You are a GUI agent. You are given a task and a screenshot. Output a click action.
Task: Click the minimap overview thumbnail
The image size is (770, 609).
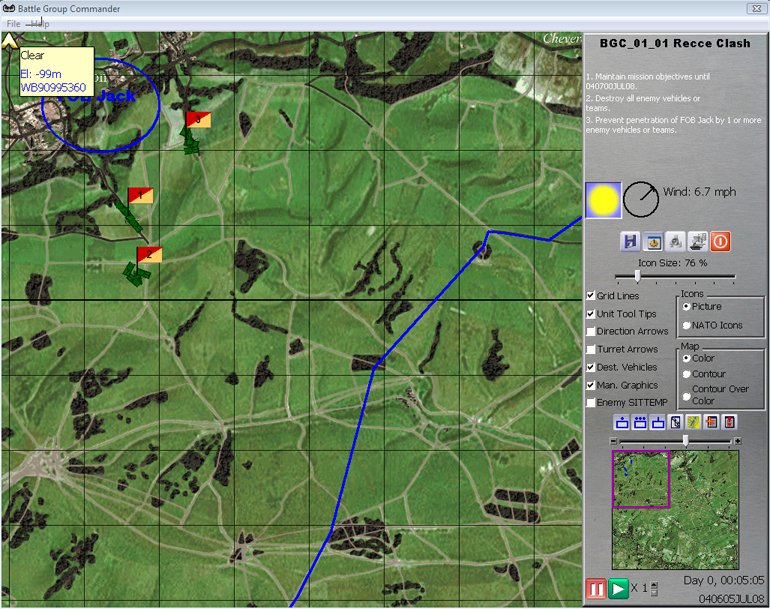[674, 501]
